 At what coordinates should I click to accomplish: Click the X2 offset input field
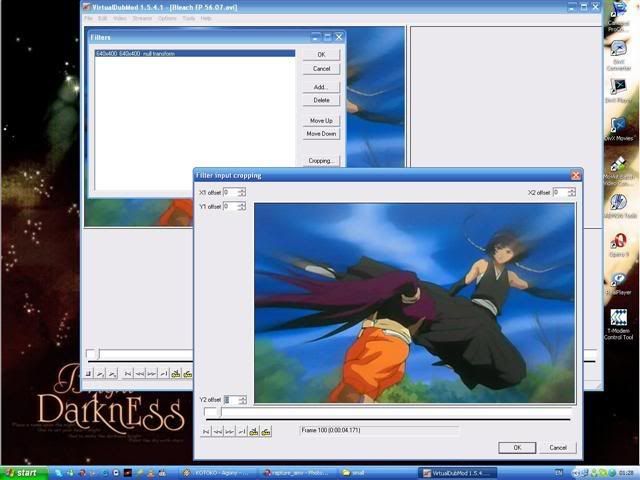pos(560,192)
